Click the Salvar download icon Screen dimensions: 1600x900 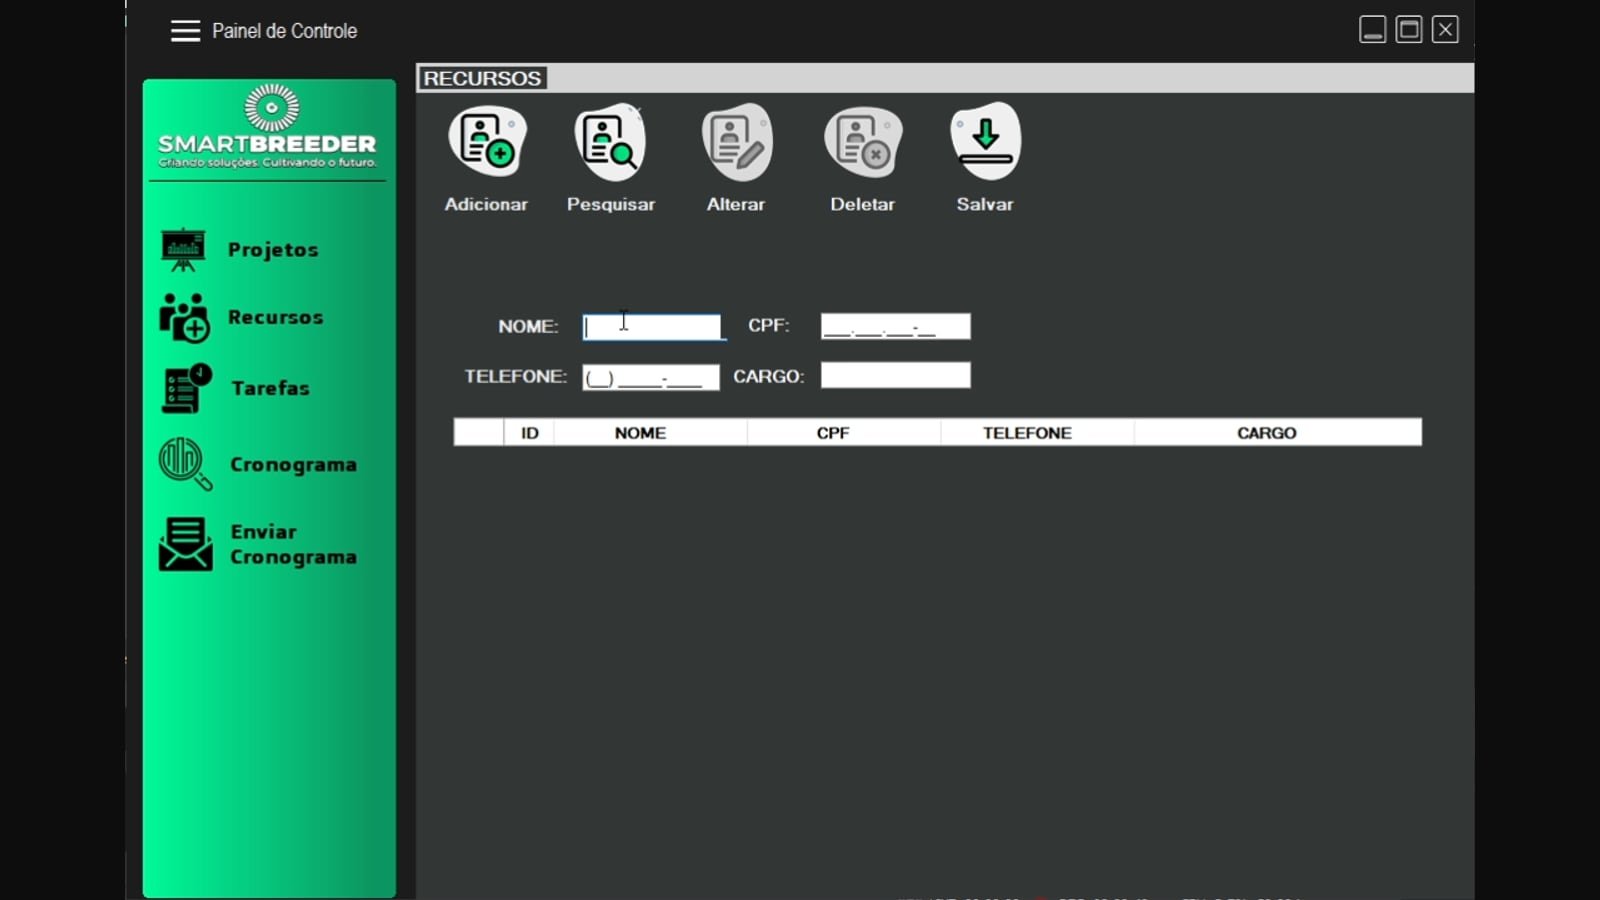(x=986, y=141)
